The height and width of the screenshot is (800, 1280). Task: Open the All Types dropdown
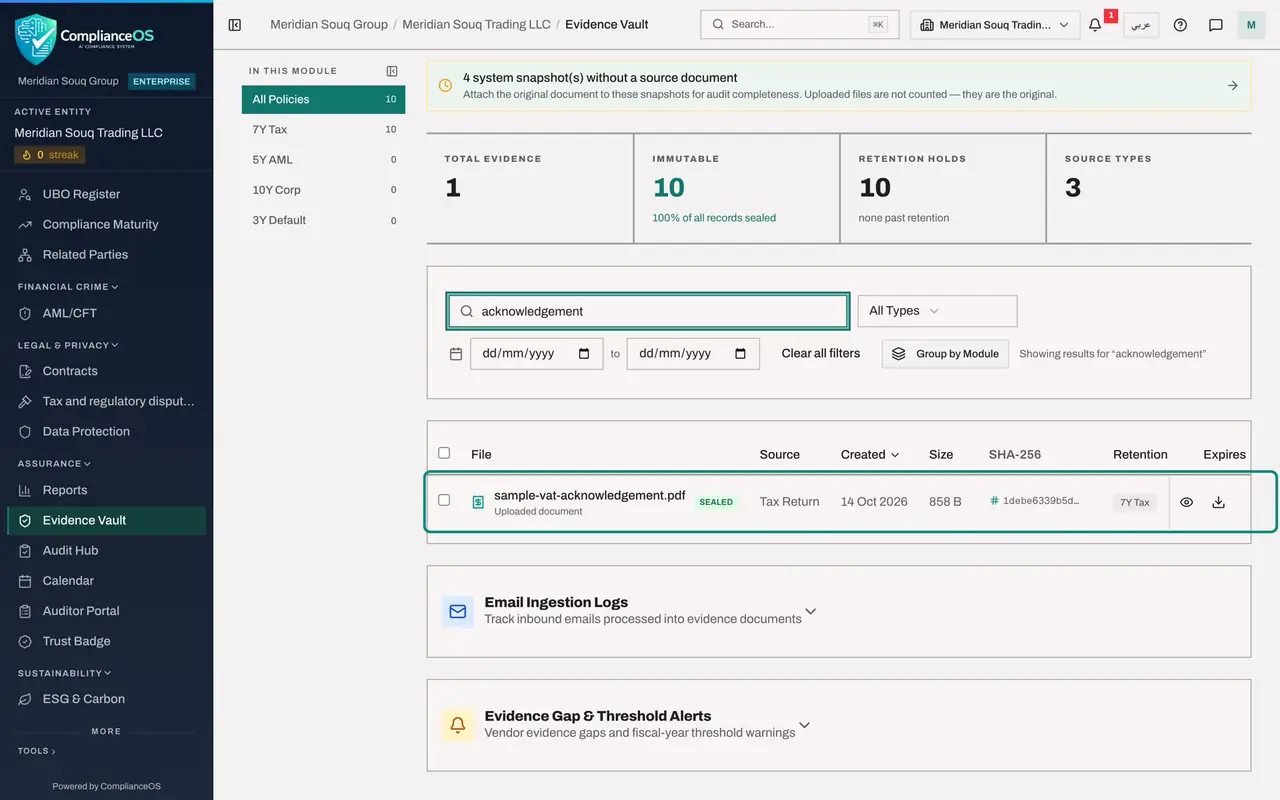click(937, 311)
